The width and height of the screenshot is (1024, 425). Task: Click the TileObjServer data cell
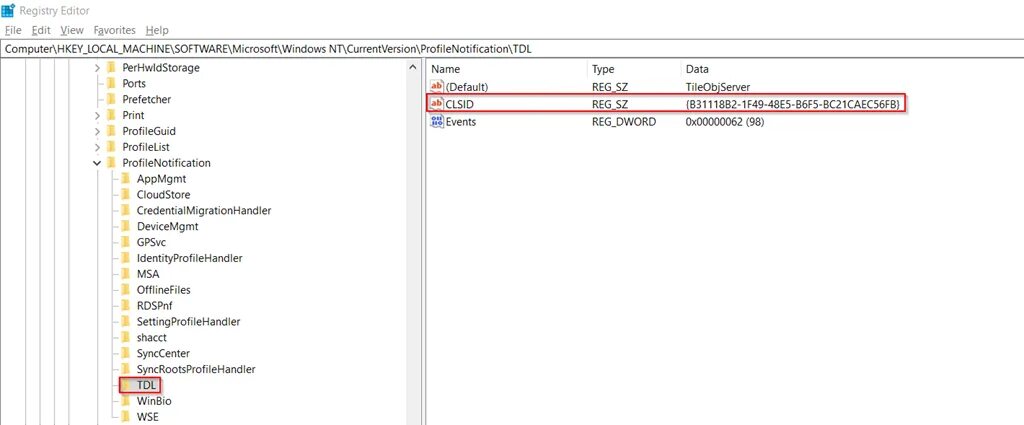[x=718, y=87]
